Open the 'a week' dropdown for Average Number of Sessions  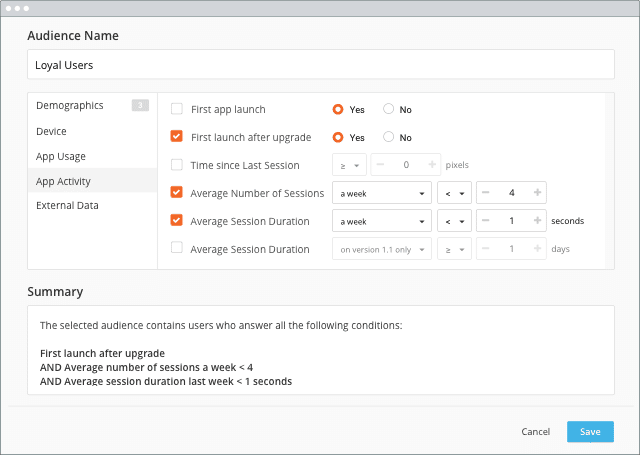pyautogui.click(x=382, y=193)
